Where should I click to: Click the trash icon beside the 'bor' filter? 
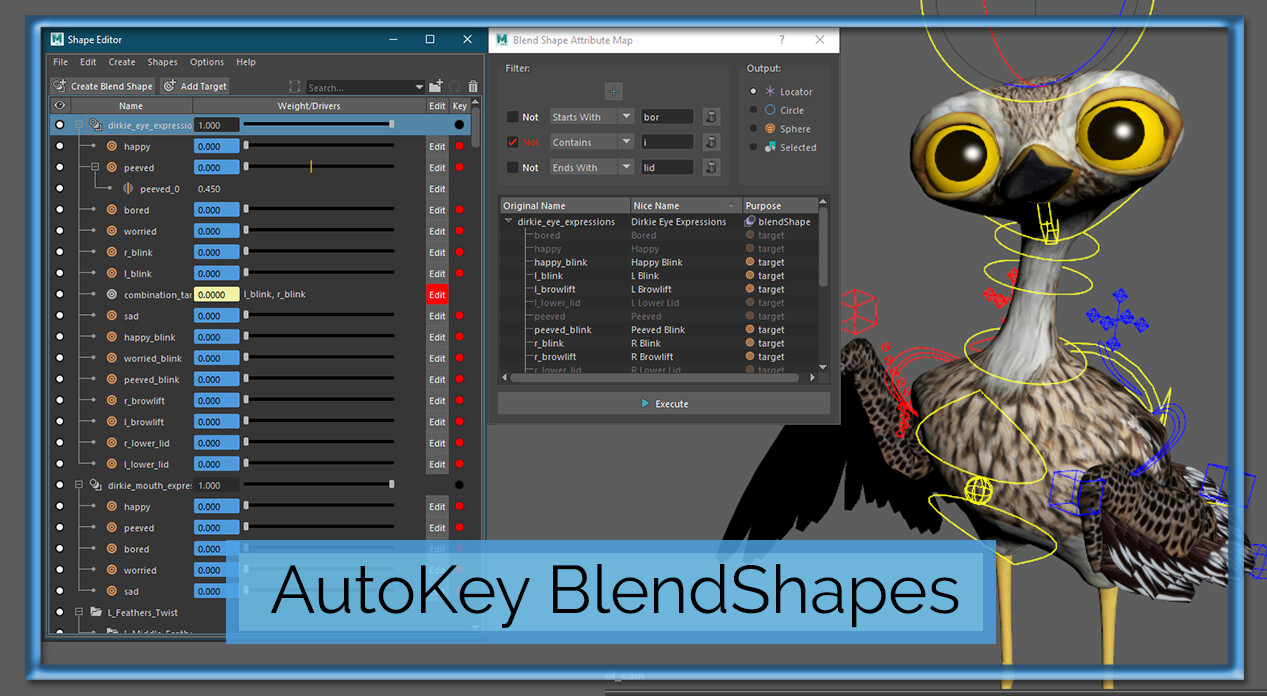[x=711, y=117]
